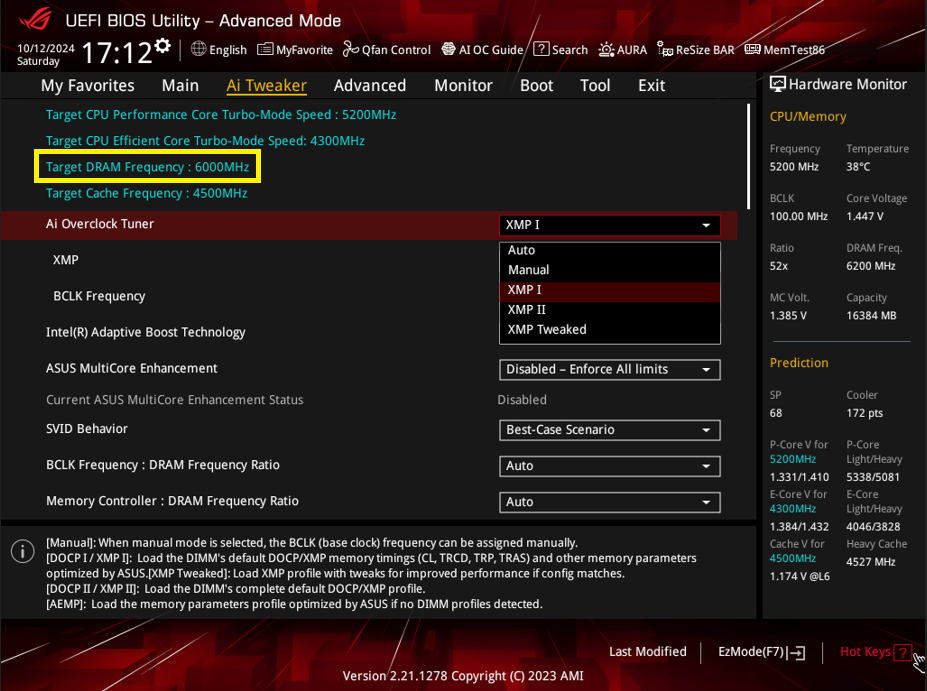The height and width of the screenshot is (691, 927).
Task: Switch to Main tab
Action: [x=180, y=86]
